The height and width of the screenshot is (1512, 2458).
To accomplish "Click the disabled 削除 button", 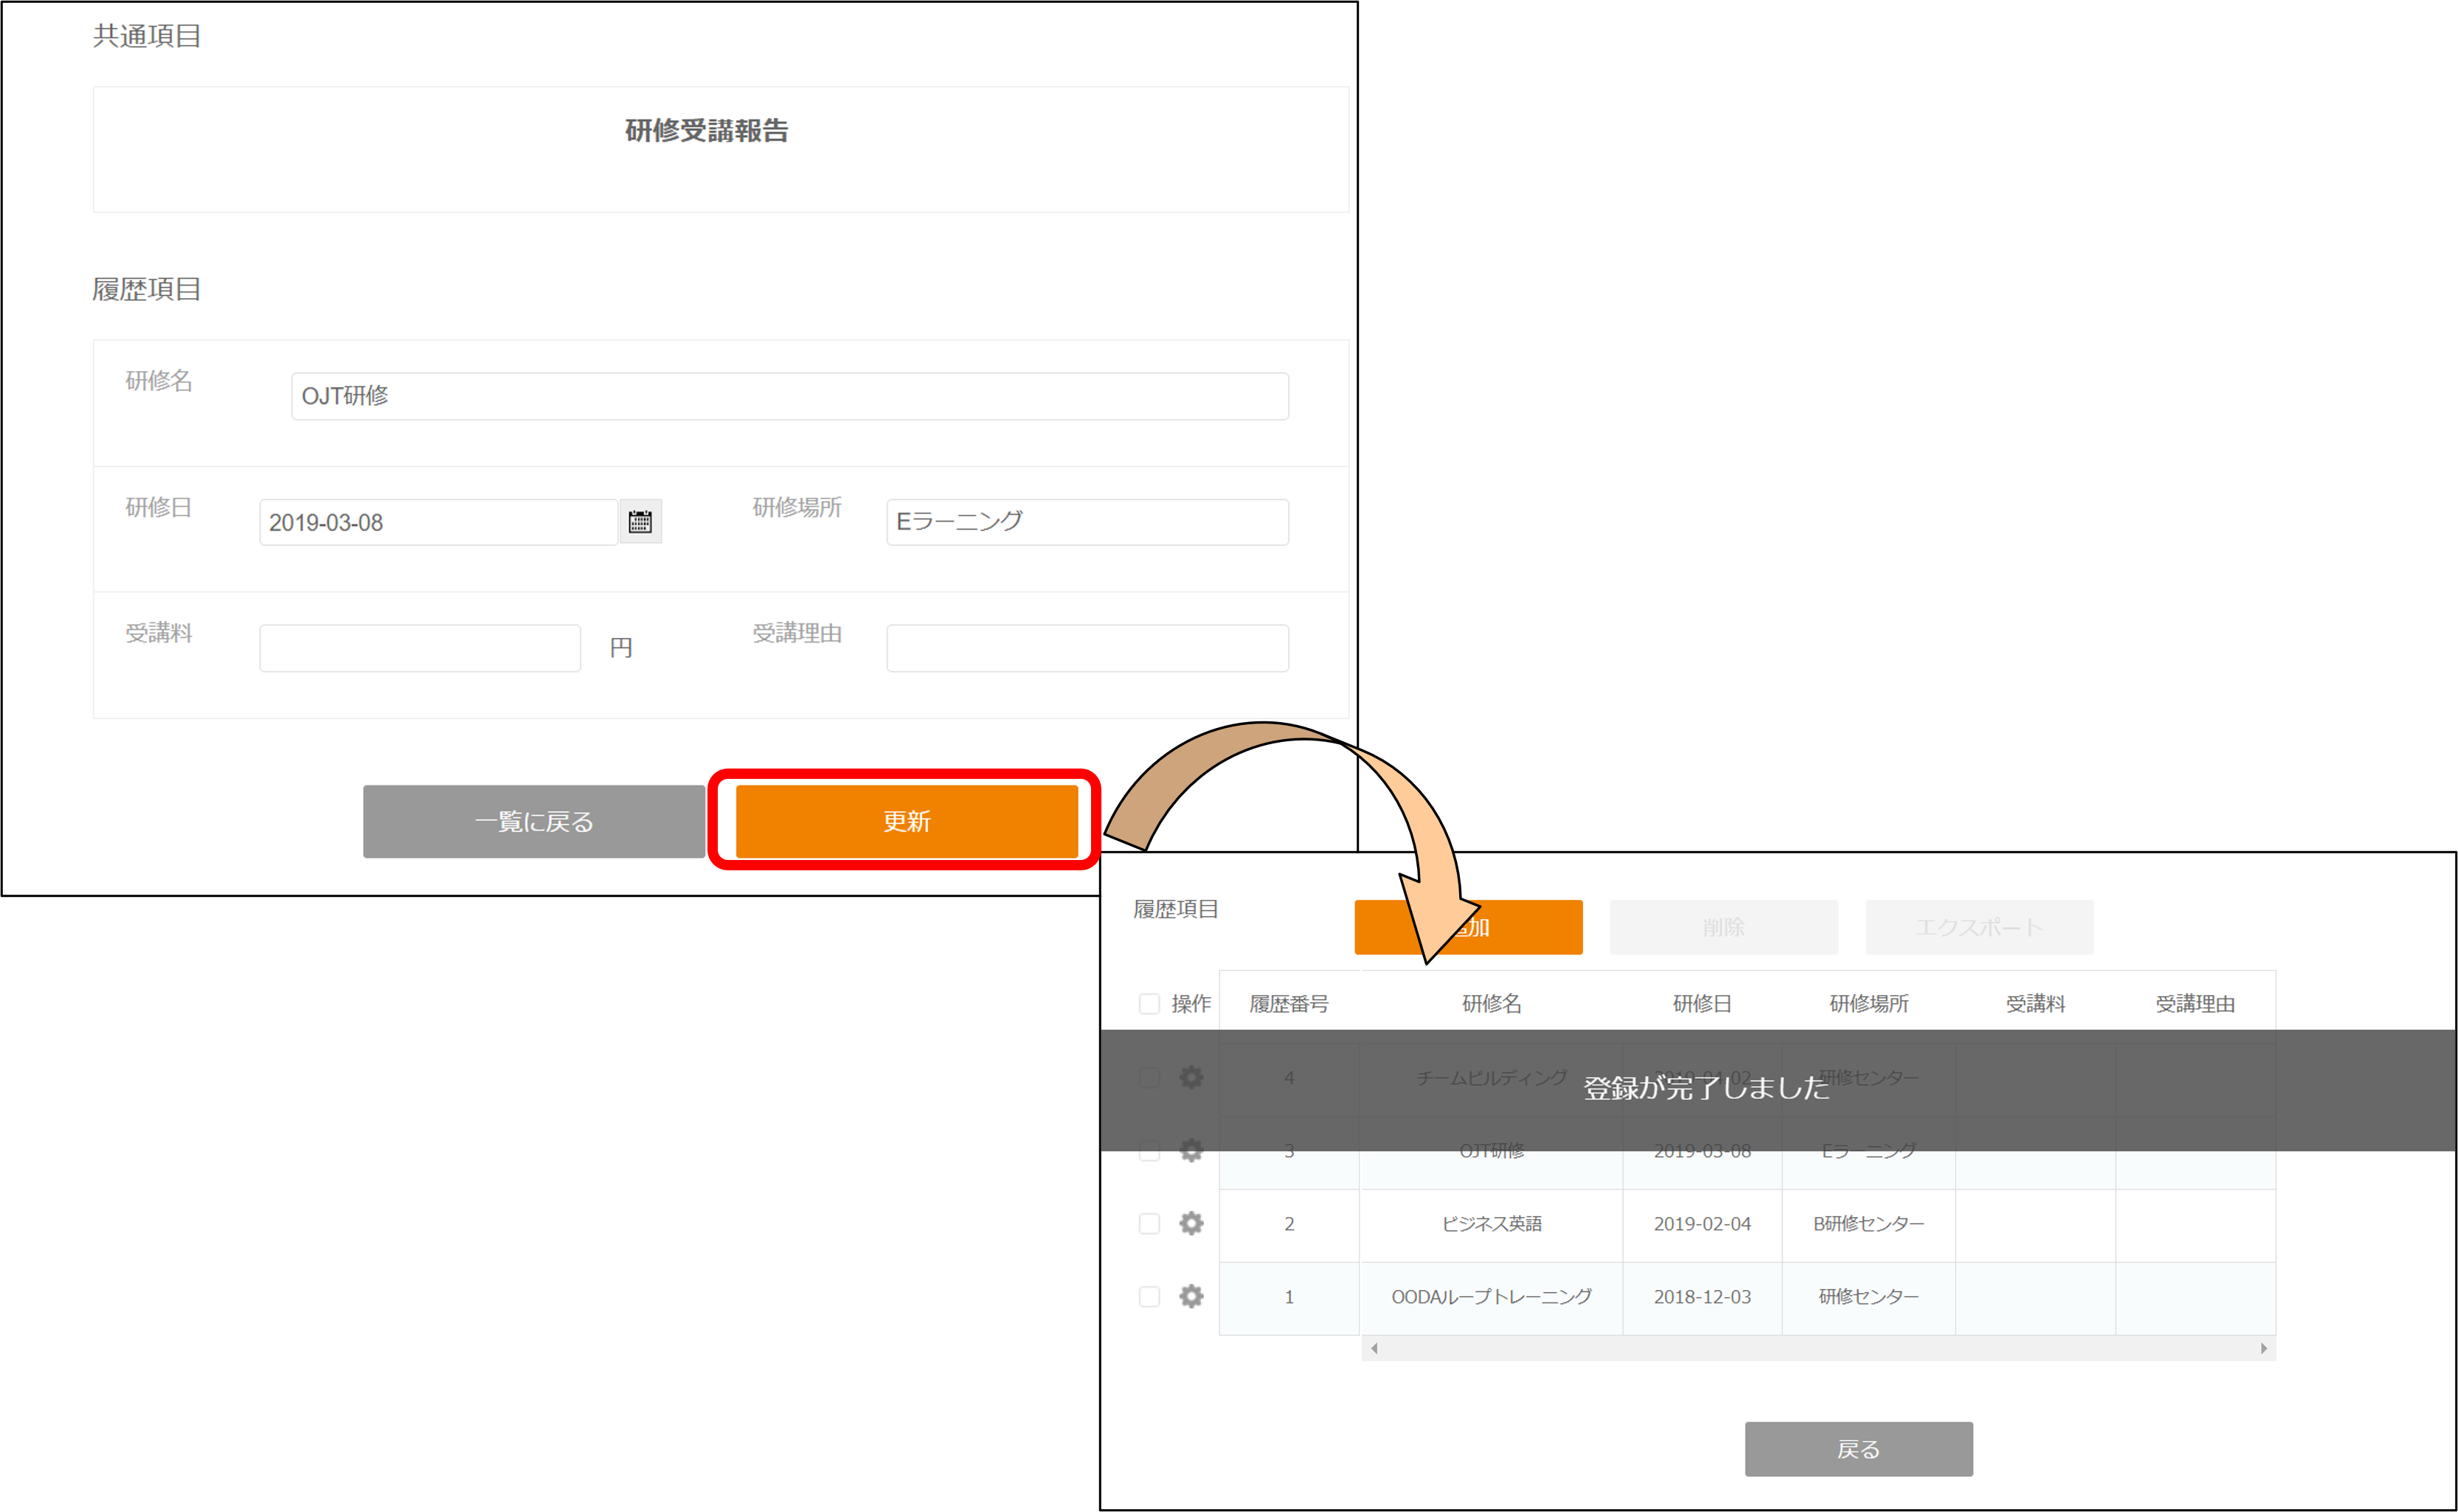I will tap(1723, 927).
